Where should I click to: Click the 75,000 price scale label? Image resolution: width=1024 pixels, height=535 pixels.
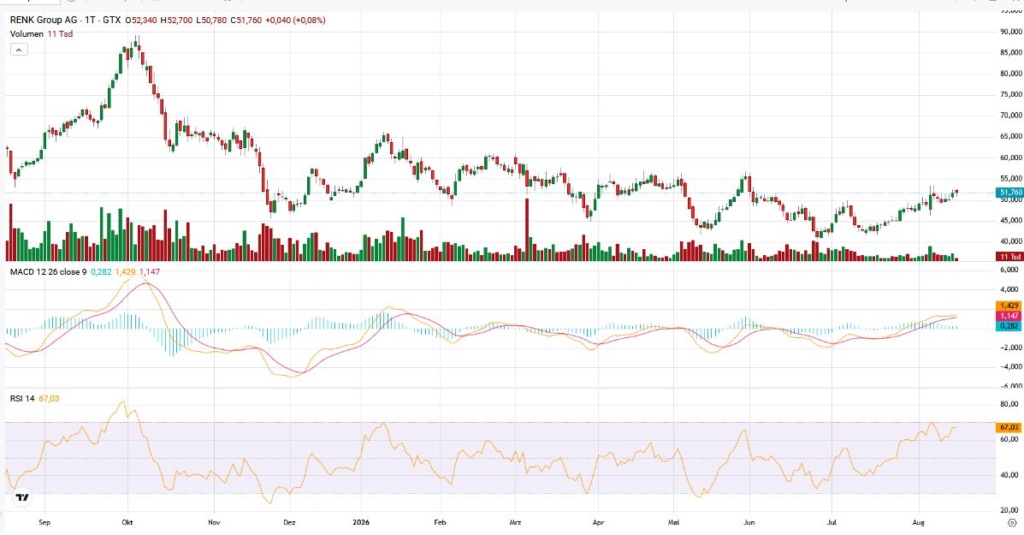click(1011, 94)
